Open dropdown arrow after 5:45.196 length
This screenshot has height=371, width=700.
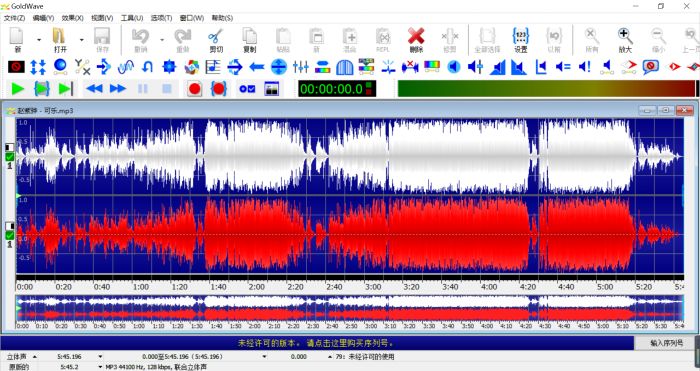point(100,356)
